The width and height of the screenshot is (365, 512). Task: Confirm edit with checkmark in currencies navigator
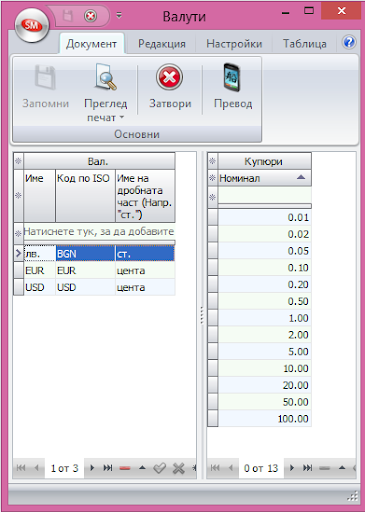(159, 468)
